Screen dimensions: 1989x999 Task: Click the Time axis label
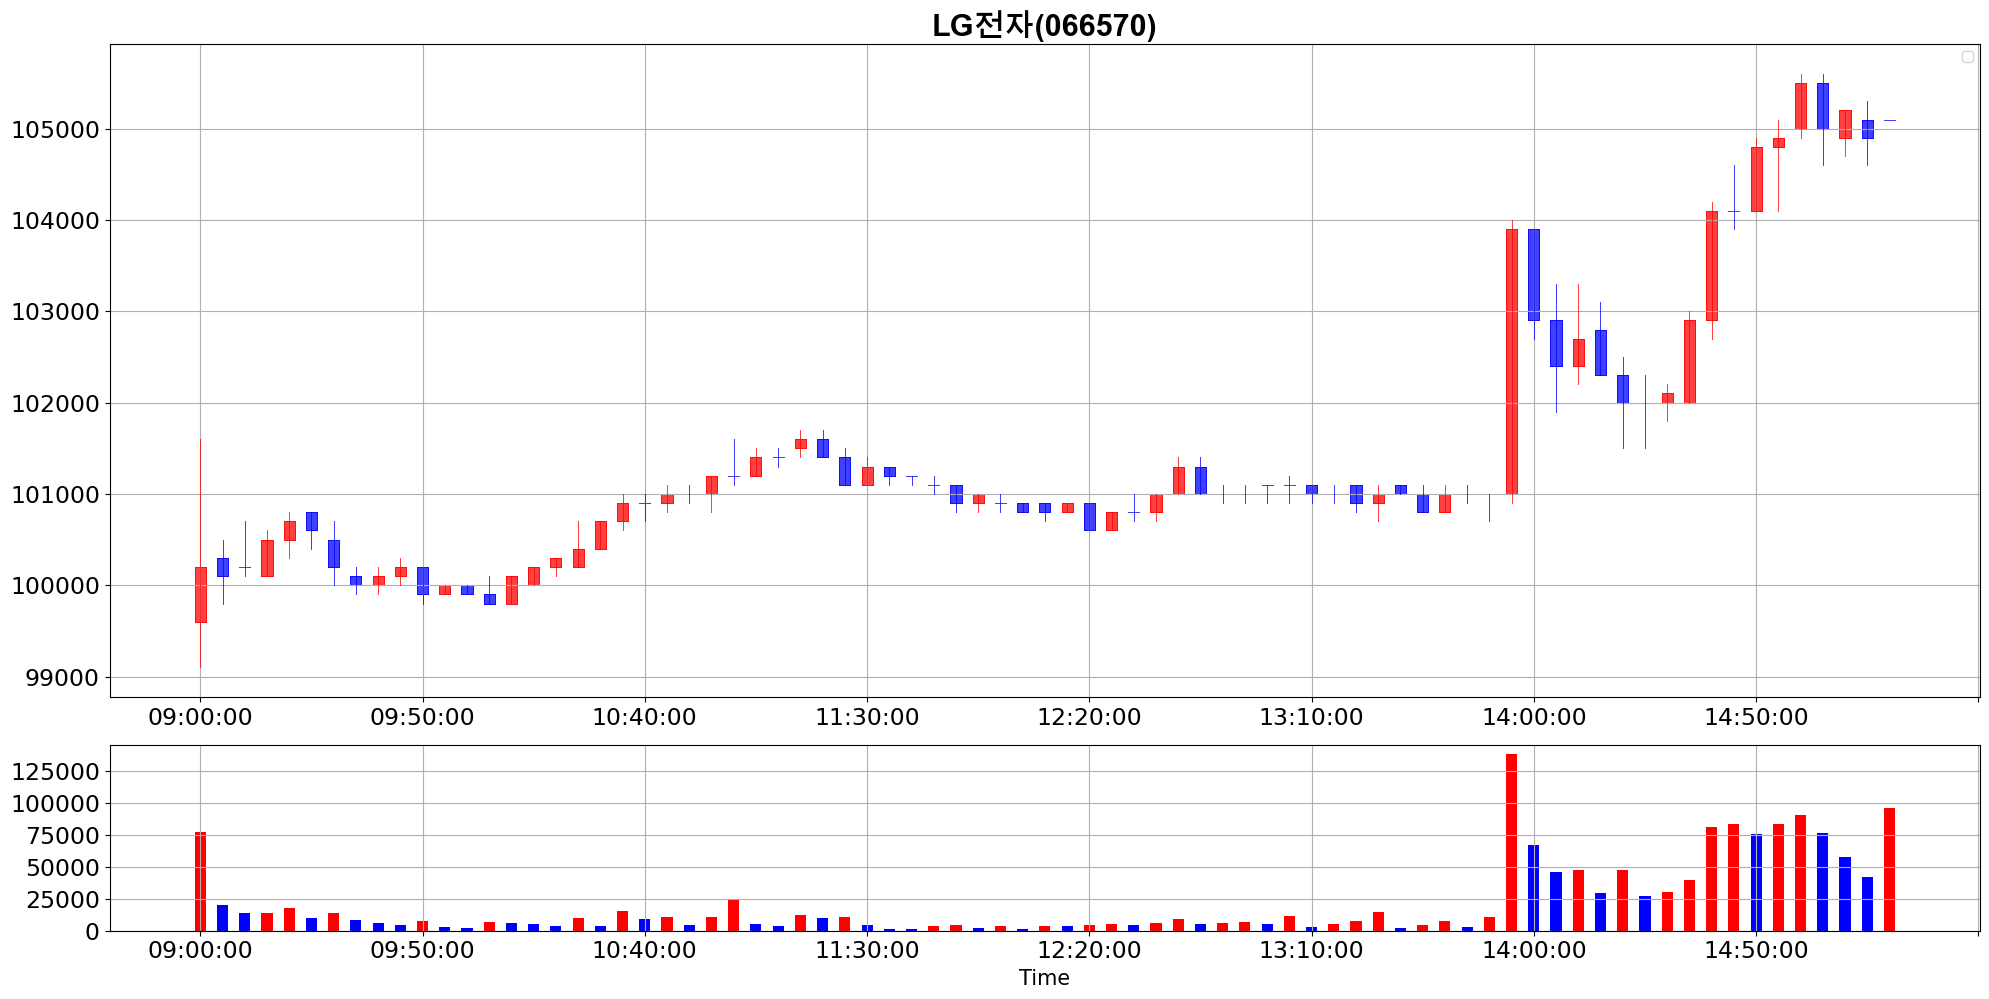click(x=1044, y=978)
